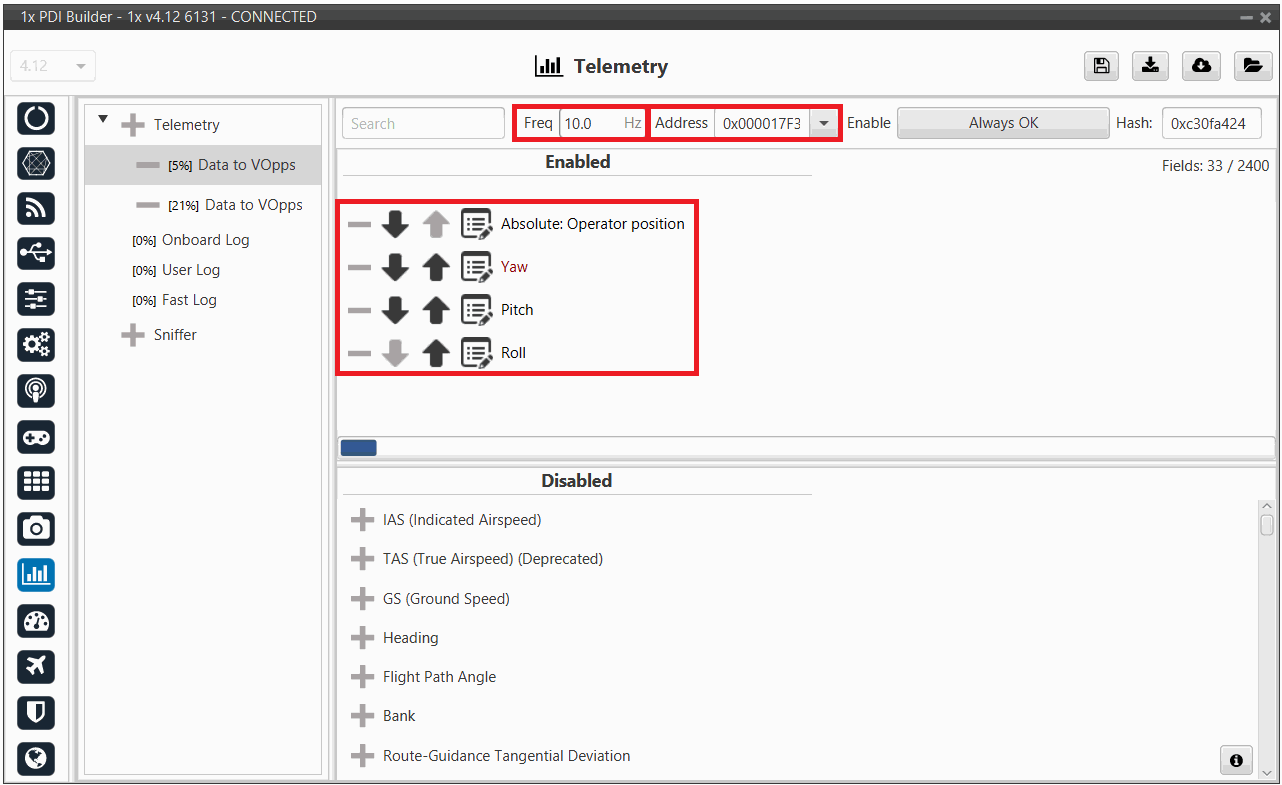Select Fast Log in the tree
Viewport: 1282px width, 785px height.
189,300
